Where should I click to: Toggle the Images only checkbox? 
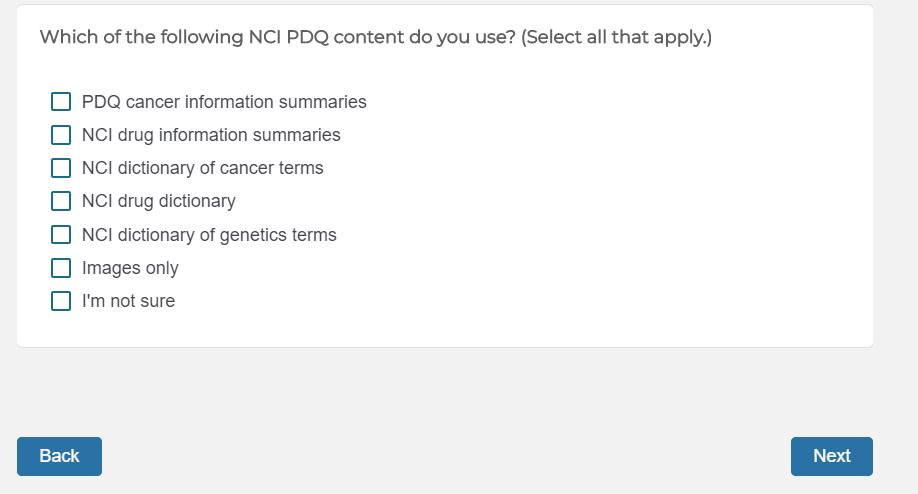[61, 268]
